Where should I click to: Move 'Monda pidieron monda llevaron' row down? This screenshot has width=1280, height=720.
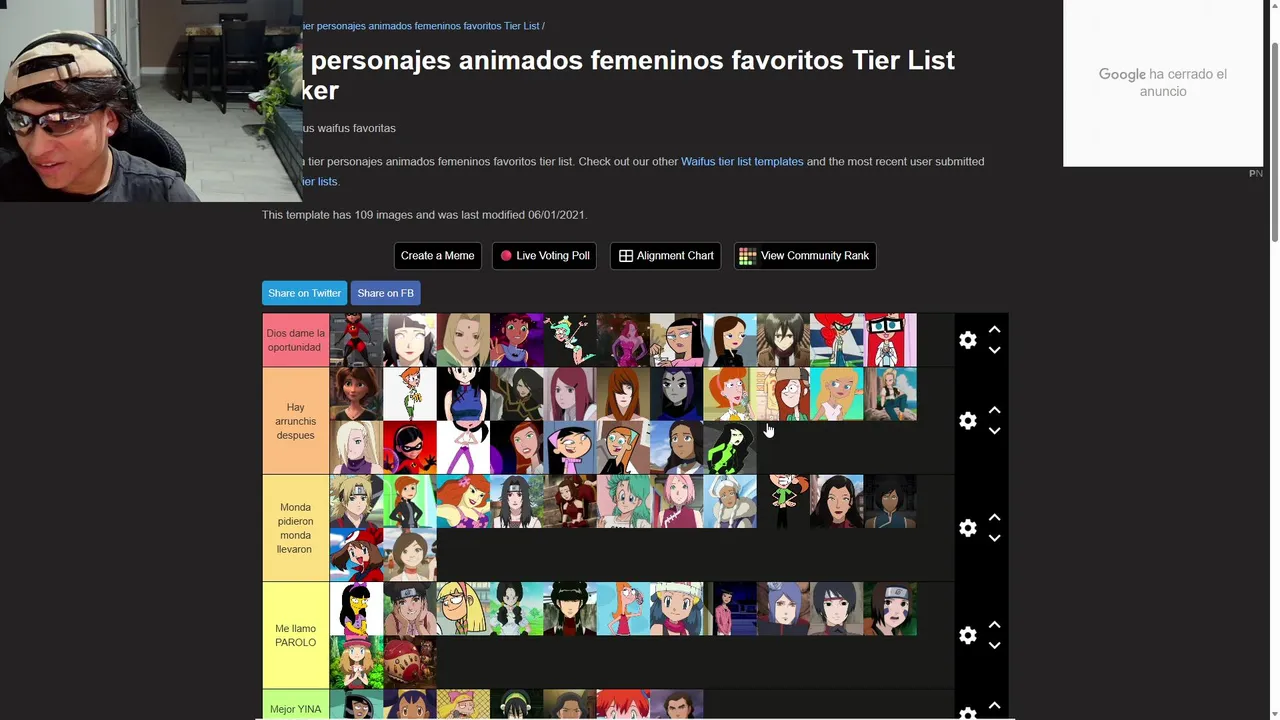[994, 538]
